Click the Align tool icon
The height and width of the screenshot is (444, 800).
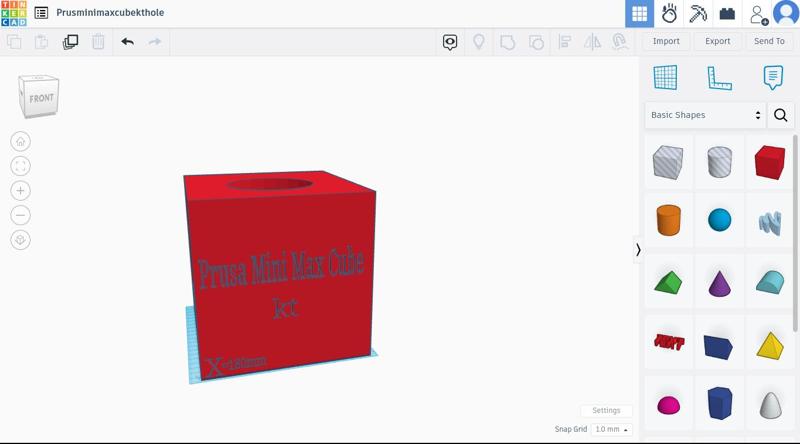pos(564,42)
